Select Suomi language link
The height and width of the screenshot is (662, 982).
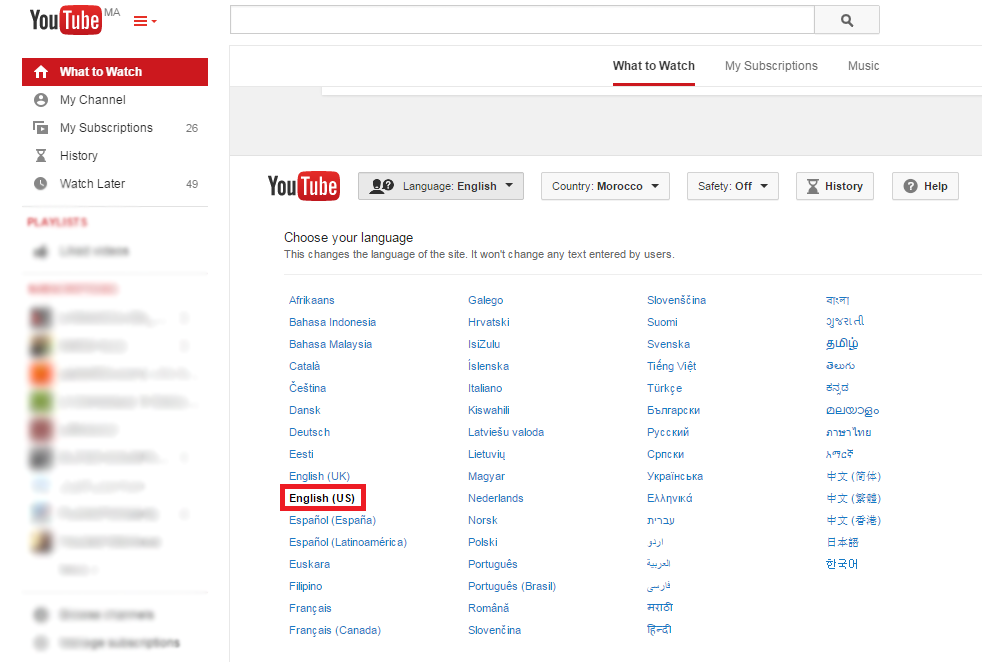point(662,322)
